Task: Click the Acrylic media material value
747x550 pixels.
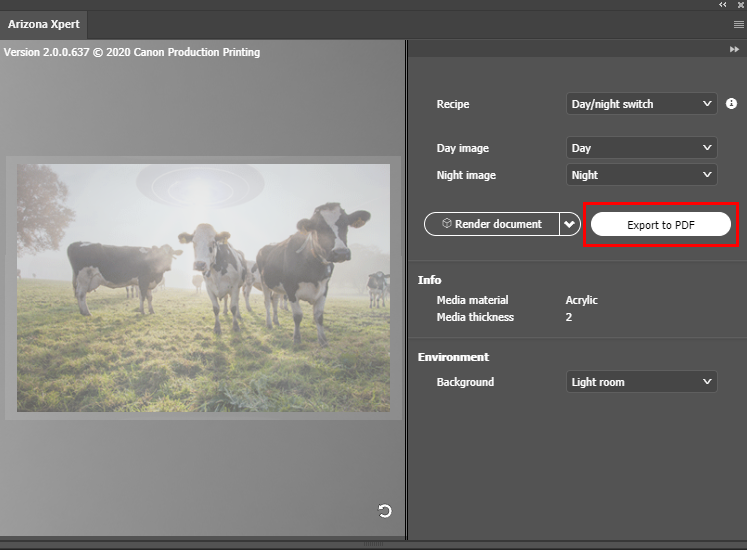Action: tap(581, 300)
